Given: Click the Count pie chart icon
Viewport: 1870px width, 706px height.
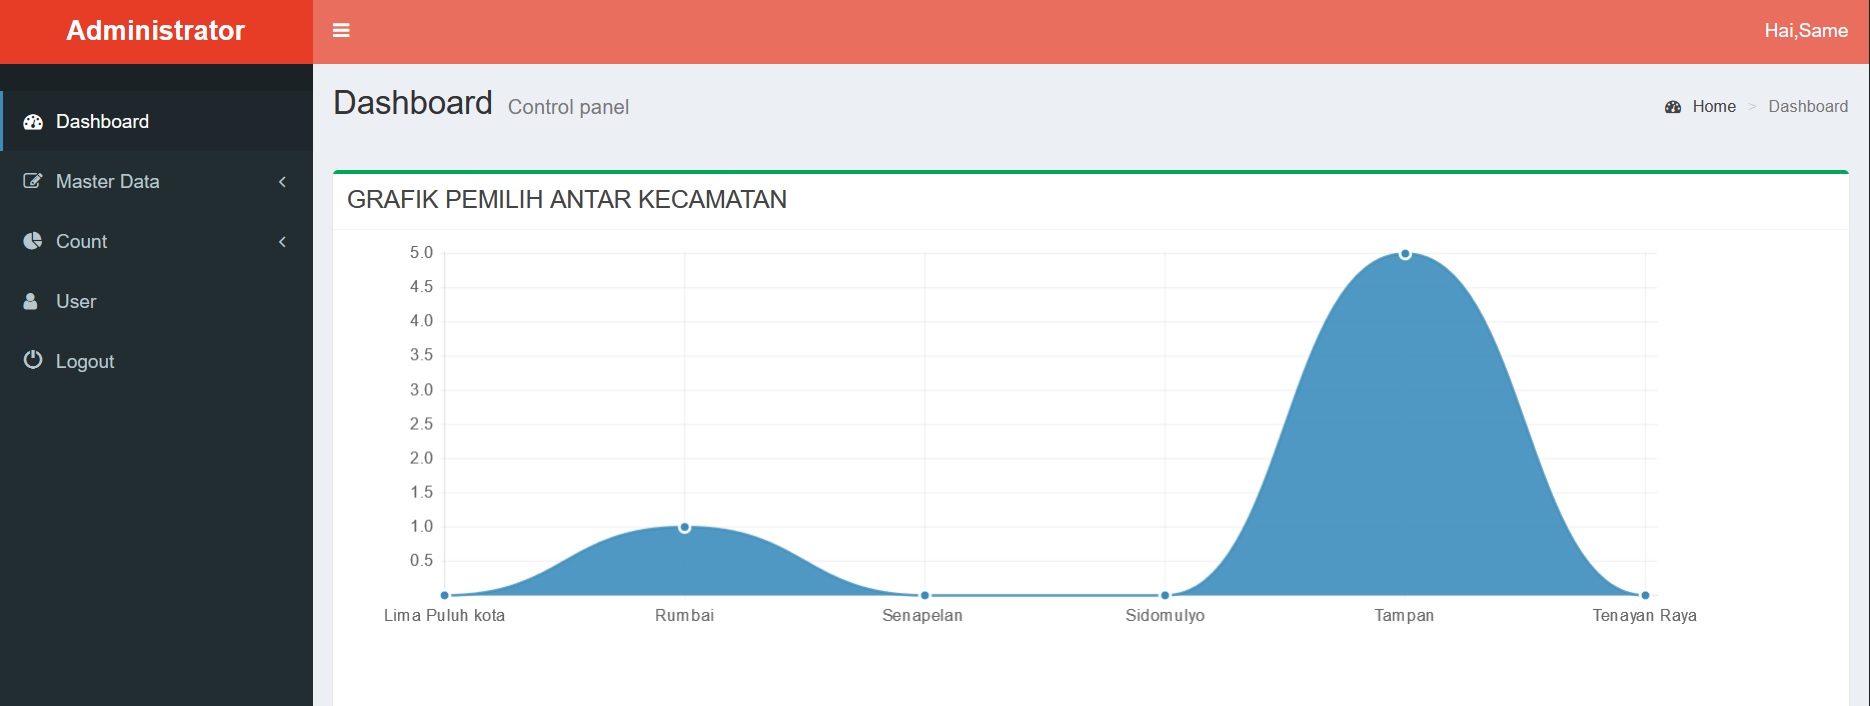Looking at the screenshot, I should pyautogui.click(x=33, y=241).
